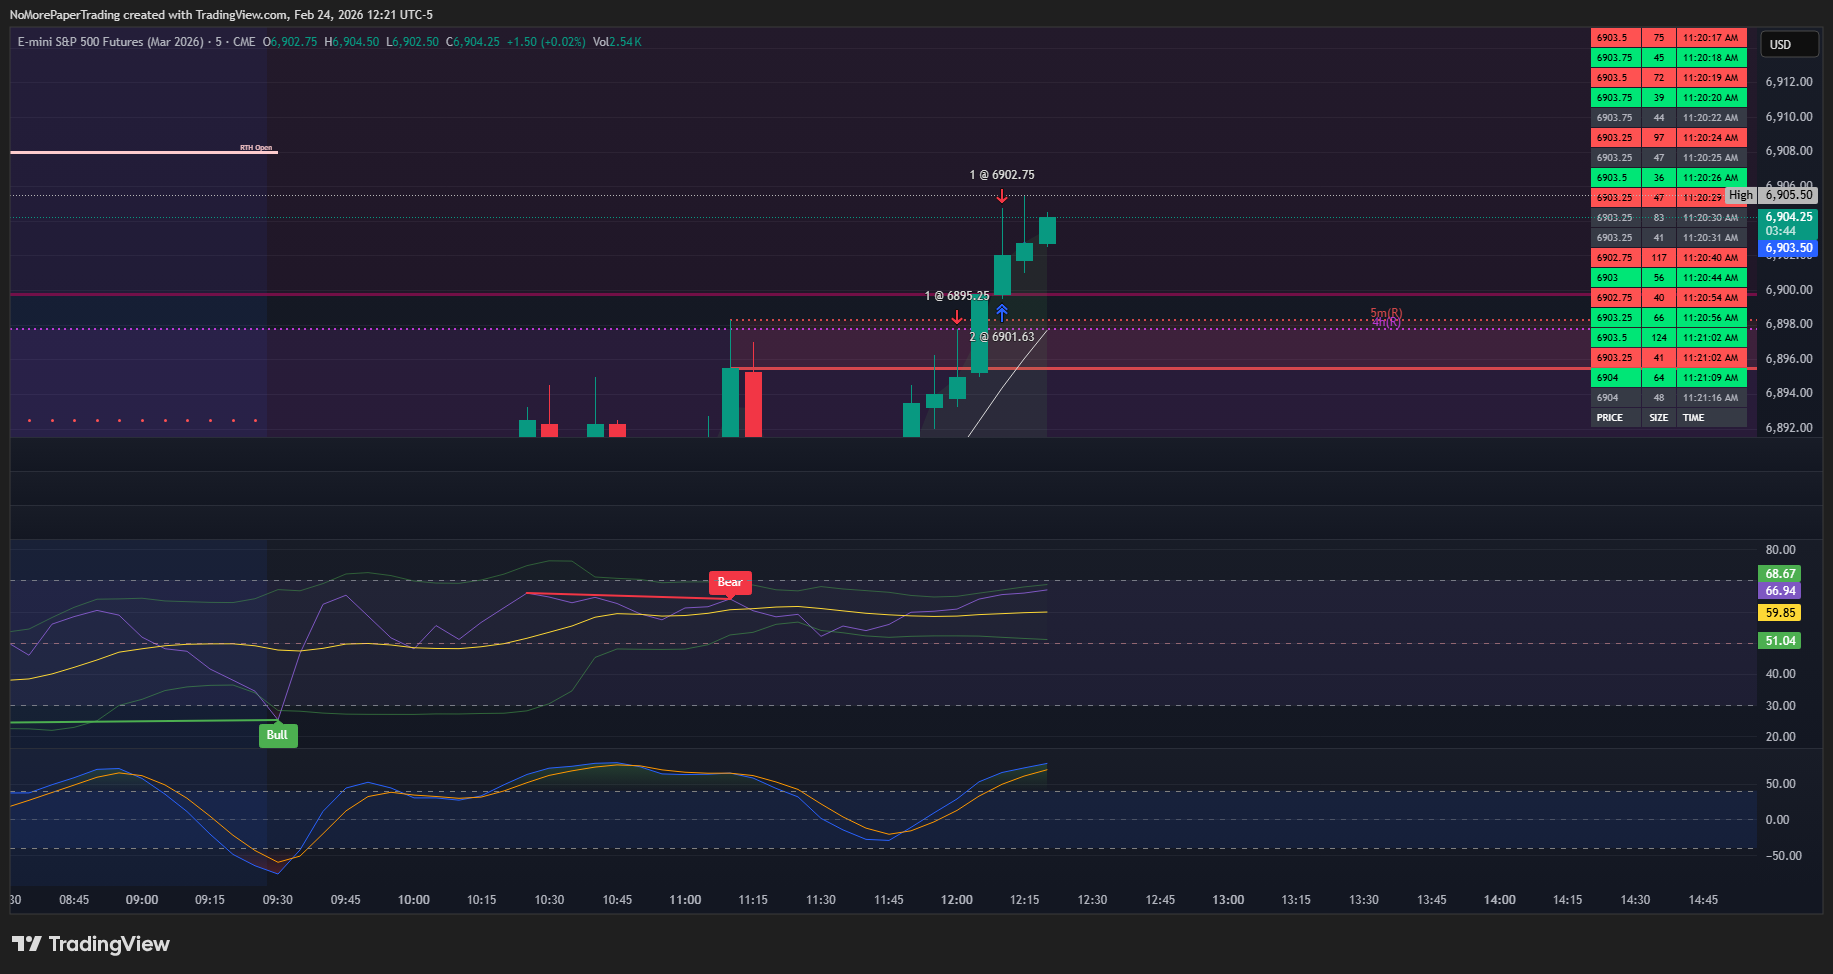
Task: Click the blue 6,903.50 price label
Action: (1789, 248)
